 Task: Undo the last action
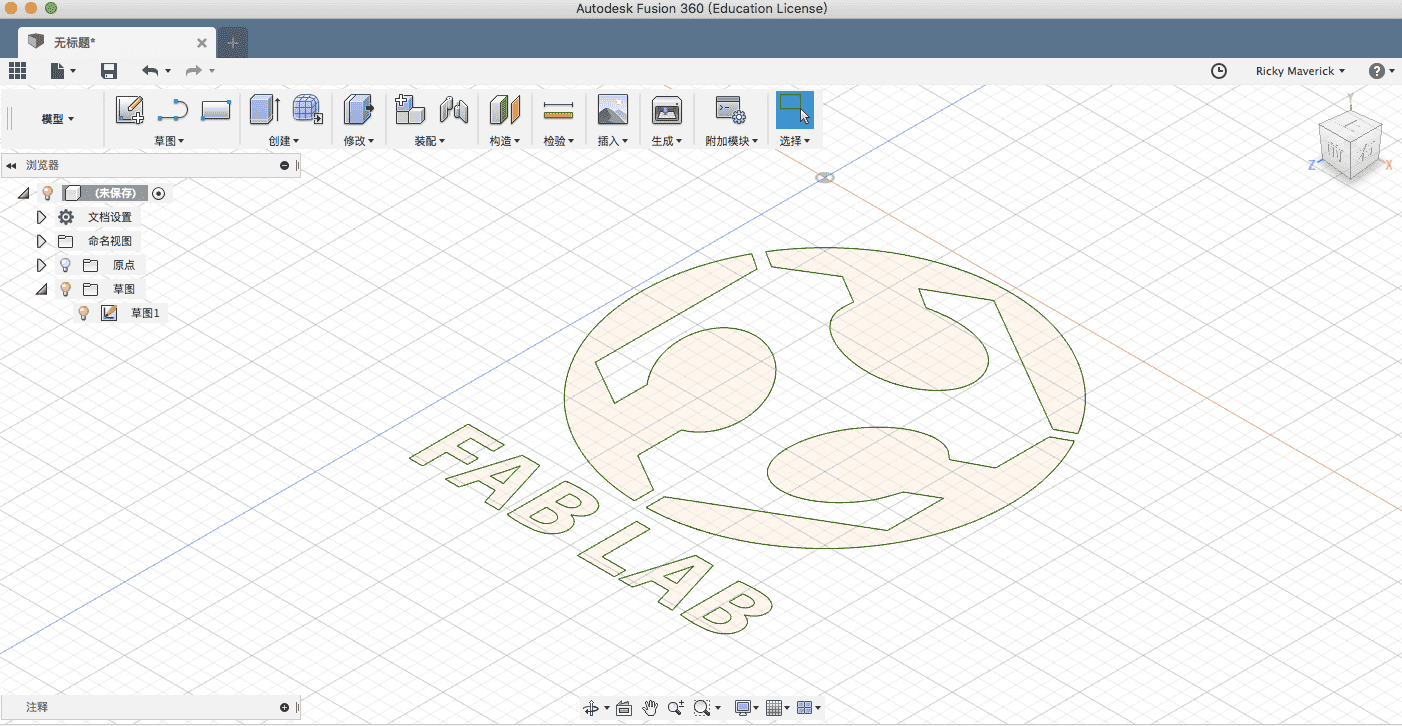150,70
